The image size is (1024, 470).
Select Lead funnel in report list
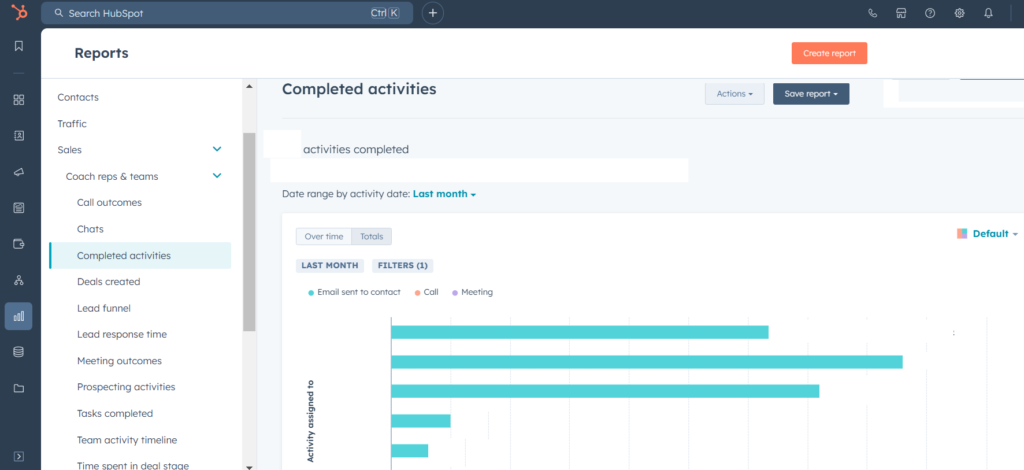coord(103,308)
